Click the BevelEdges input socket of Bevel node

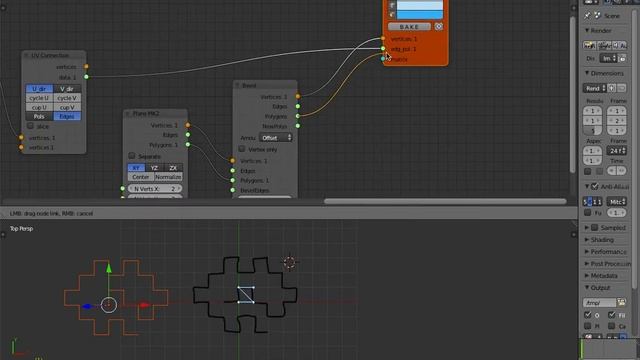tap(233, 190)
